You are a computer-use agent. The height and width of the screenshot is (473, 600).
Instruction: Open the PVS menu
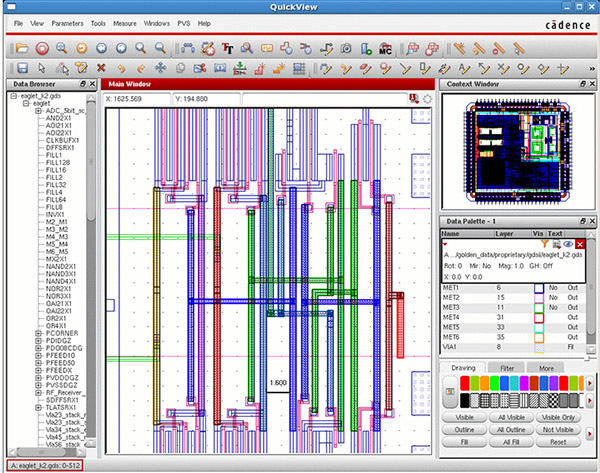click(x=184, y=24)
